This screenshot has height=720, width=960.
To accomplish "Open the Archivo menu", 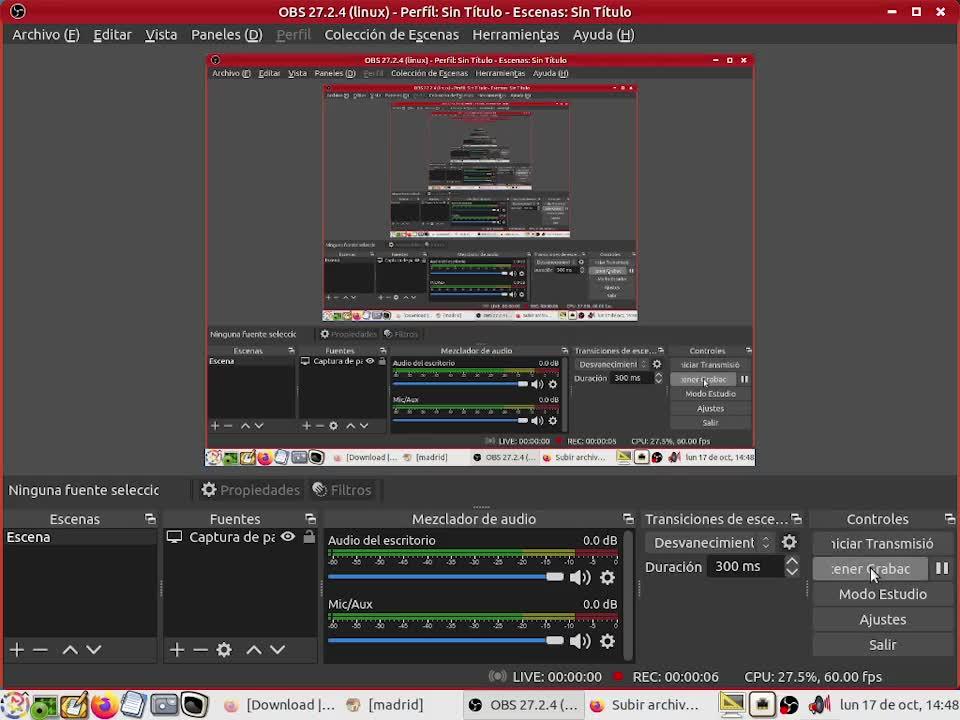I will (46, 35).
